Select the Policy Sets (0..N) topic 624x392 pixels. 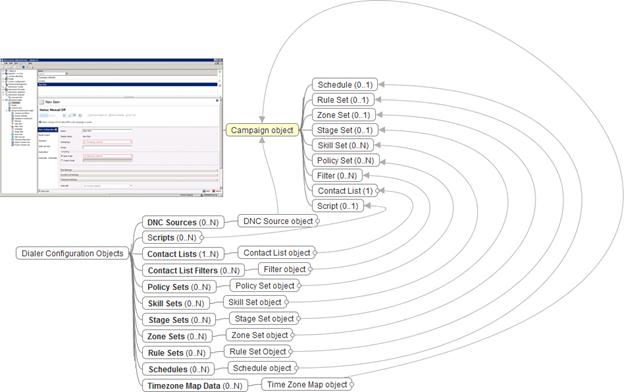[x=179, y=287]
